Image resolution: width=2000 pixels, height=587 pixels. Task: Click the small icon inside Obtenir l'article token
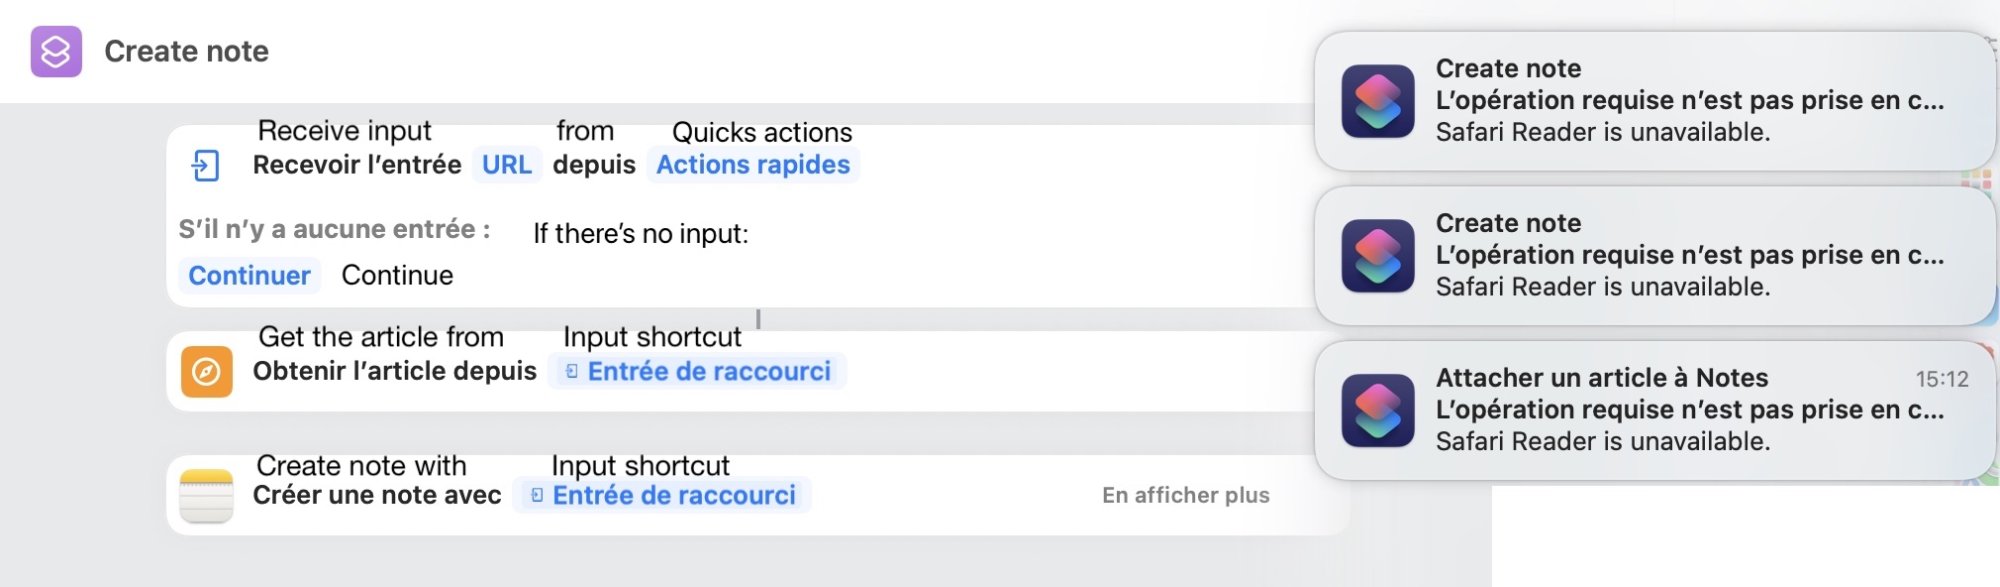(572, 372)
